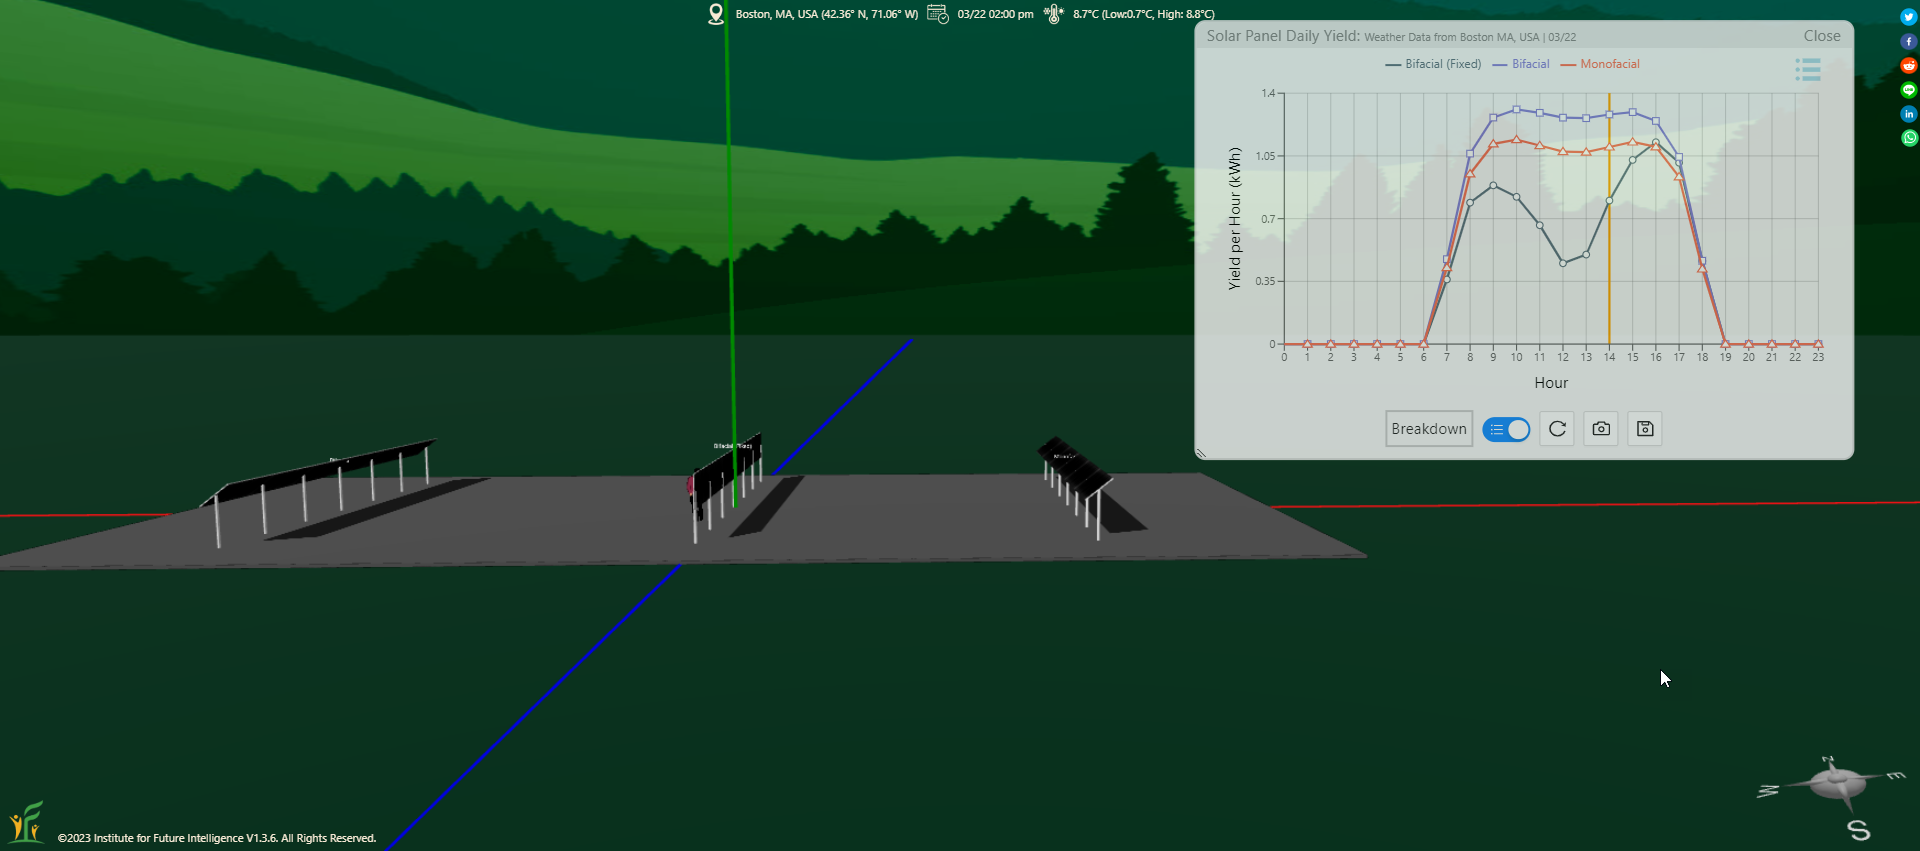
Task: Click the Breakdown button
Action: tap(1428, 429)
